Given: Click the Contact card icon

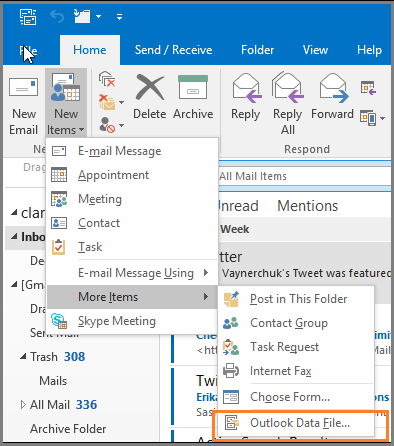Looking at the screenshot, I should pos(59,223).
